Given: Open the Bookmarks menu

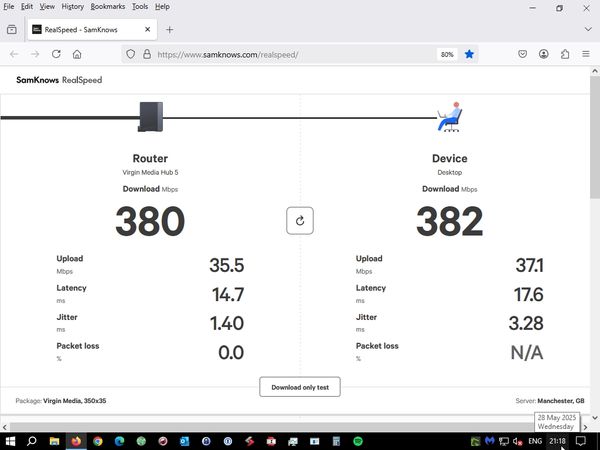Looking at the screenshot, I should click(108, 7).
